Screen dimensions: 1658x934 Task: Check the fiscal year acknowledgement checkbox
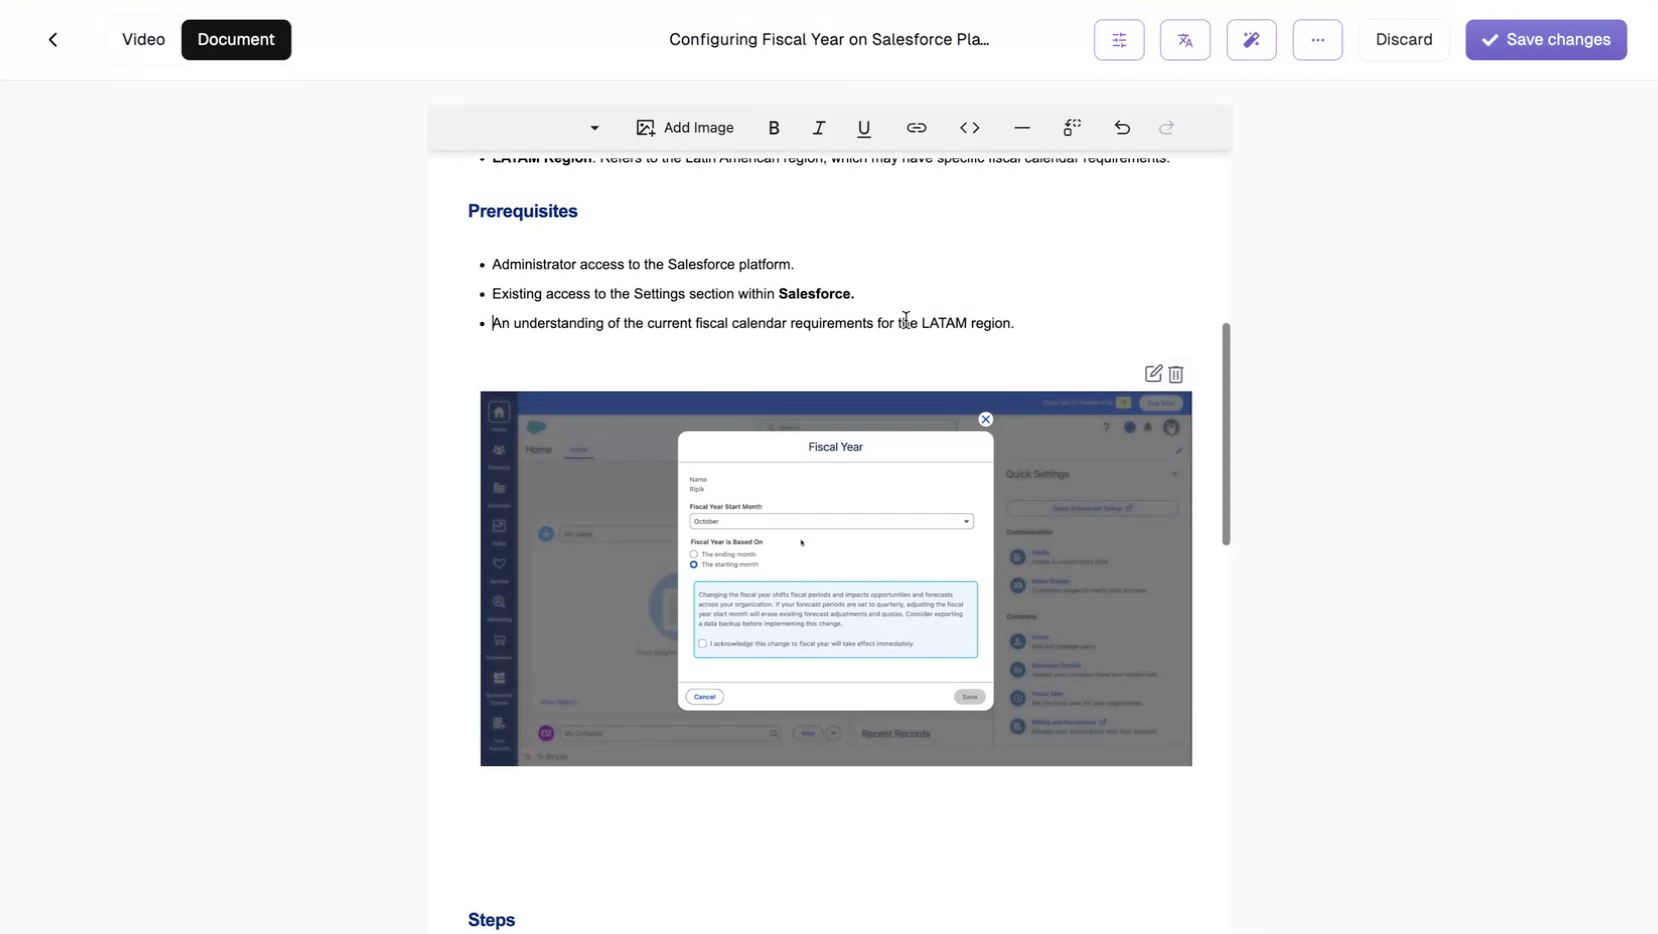point(702,644)
